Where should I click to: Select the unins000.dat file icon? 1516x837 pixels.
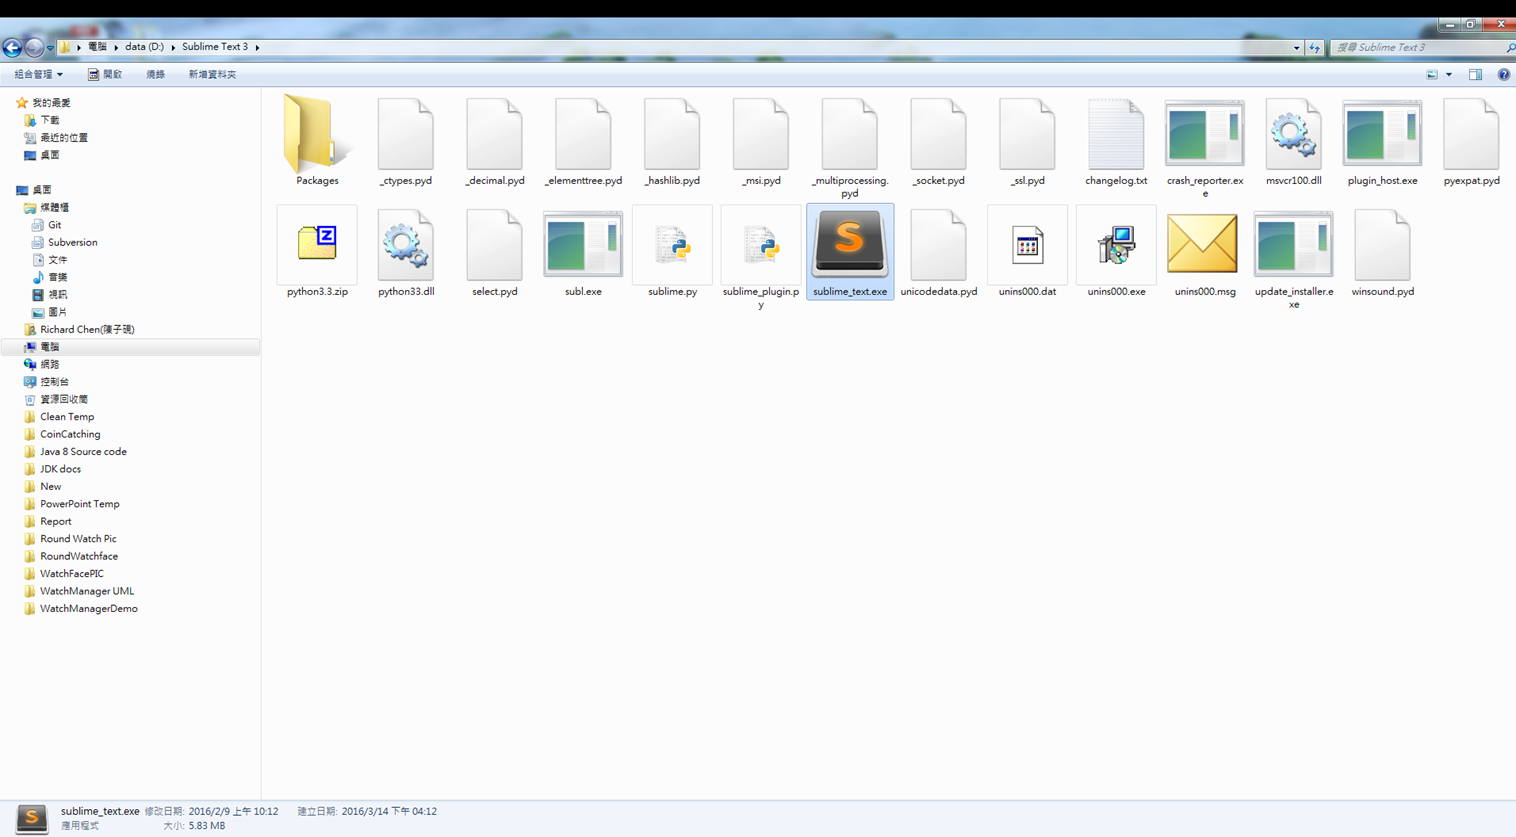pyautogui.click(x=1027, y=245)
